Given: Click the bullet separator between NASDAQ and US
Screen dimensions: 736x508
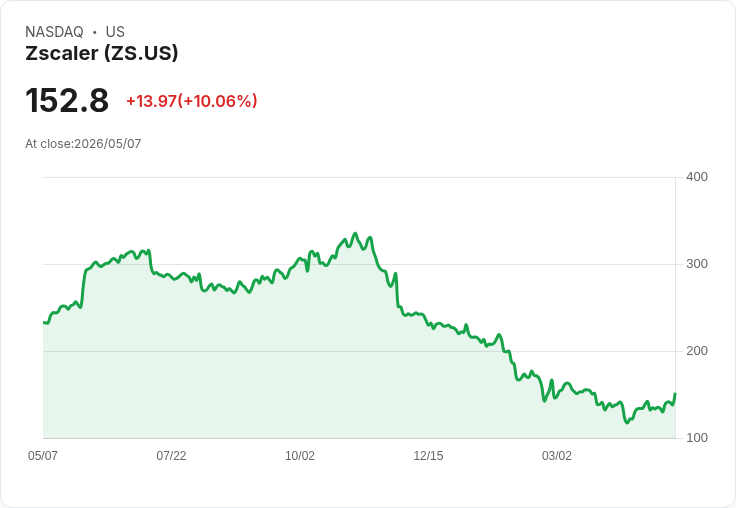Looking at the screenshot, I should click(94, 32).
